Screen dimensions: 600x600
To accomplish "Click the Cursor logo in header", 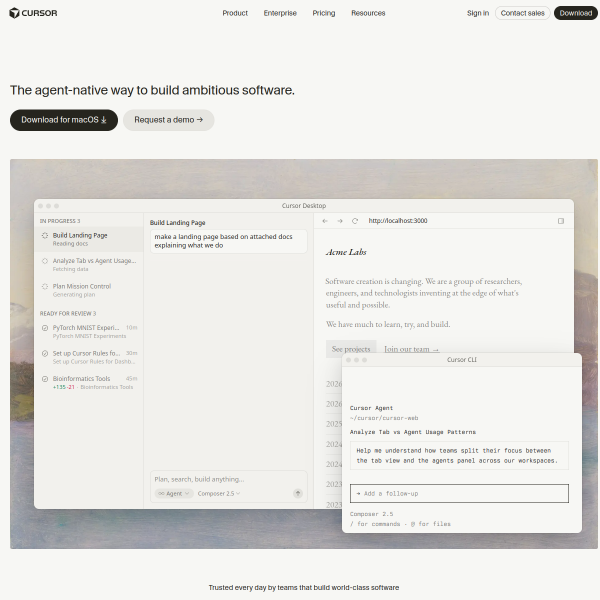I will tap(33, 13).
